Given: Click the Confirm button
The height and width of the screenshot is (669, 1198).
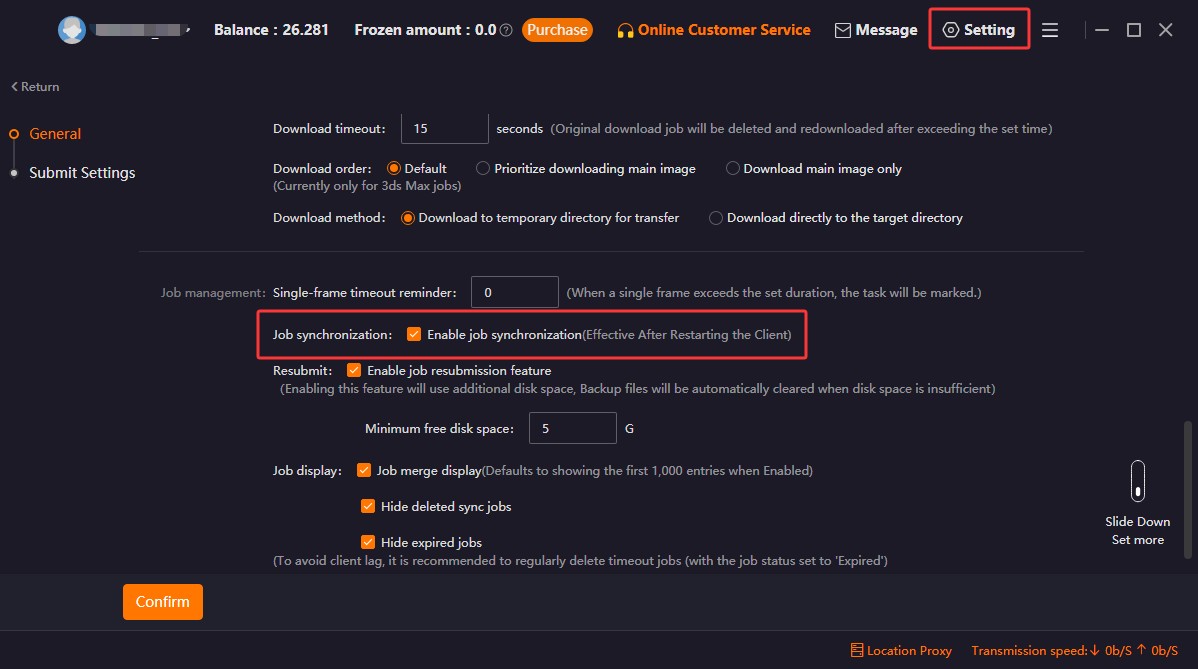Looking at the screenshot, I should [x=162, y=601].
